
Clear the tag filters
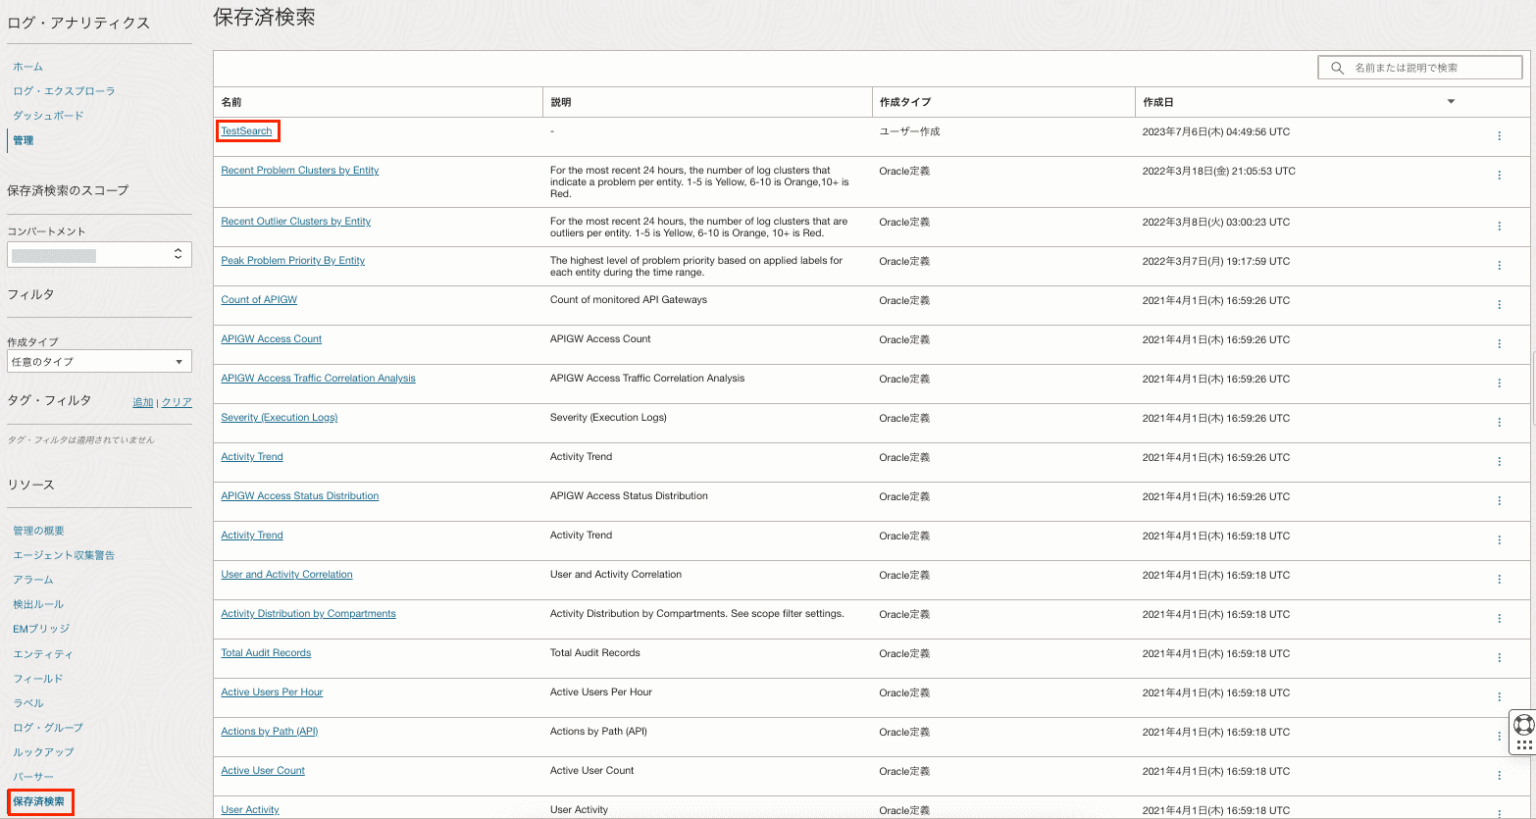(177, 403)
